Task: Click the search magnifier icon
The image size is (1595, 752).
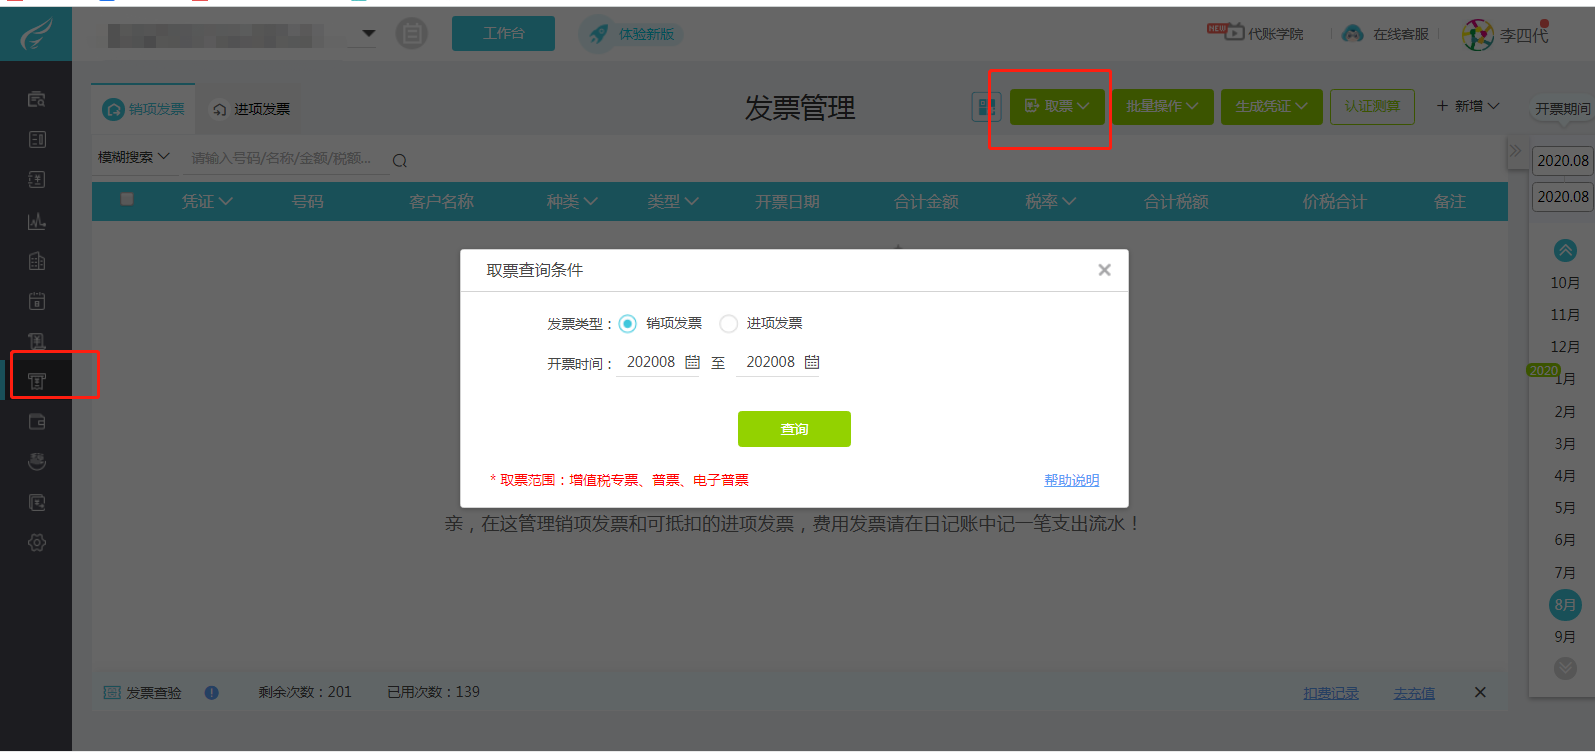Action: point(400,161)
